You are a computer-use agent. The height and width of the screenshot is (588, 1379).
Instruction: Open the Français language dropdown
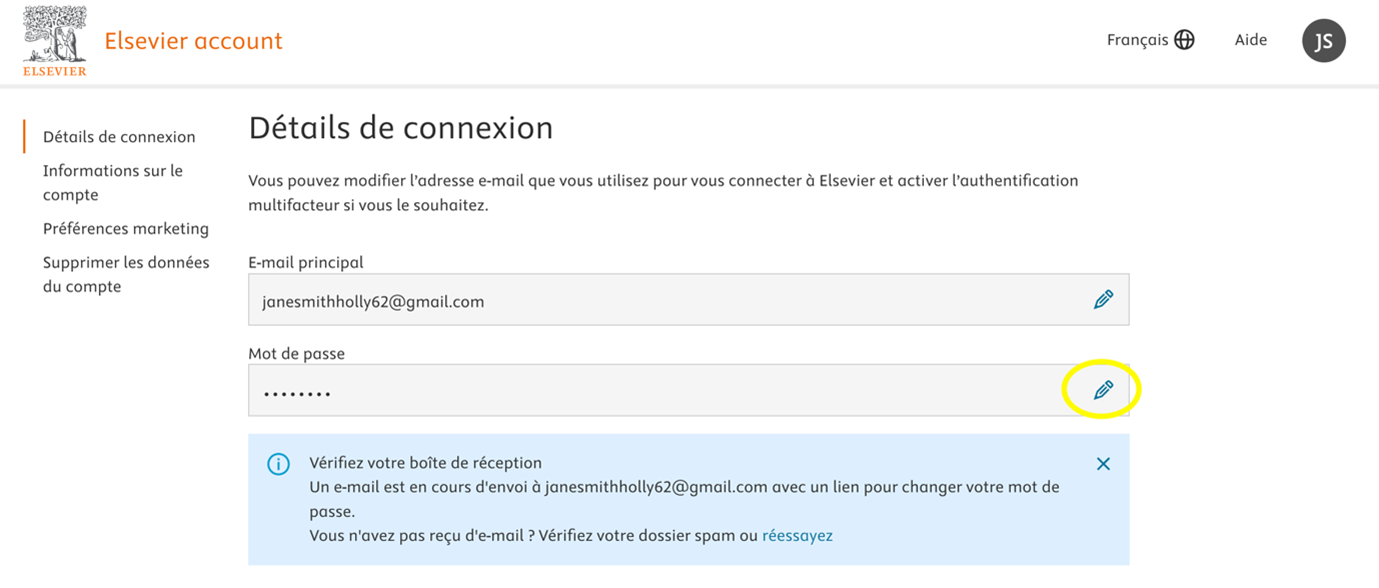tap(1138, 40)
